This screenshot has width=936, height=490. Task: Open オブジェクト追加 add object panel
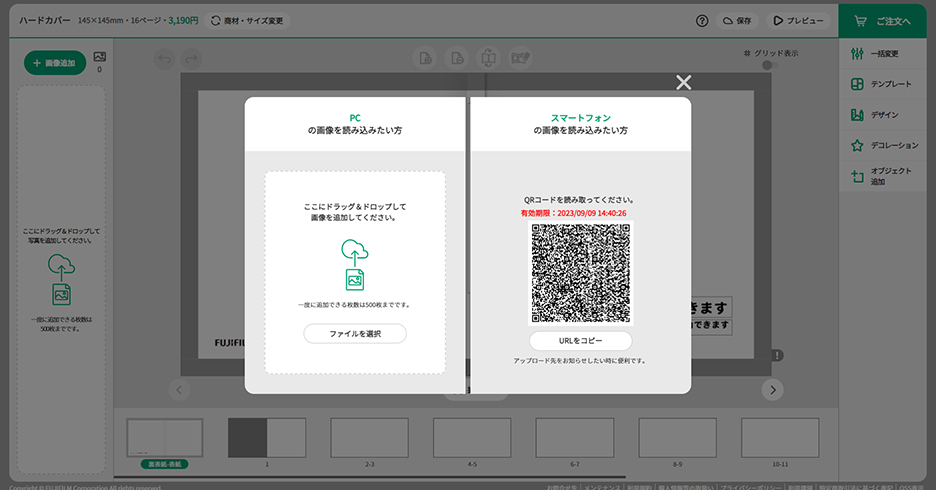tap(882, 176)
